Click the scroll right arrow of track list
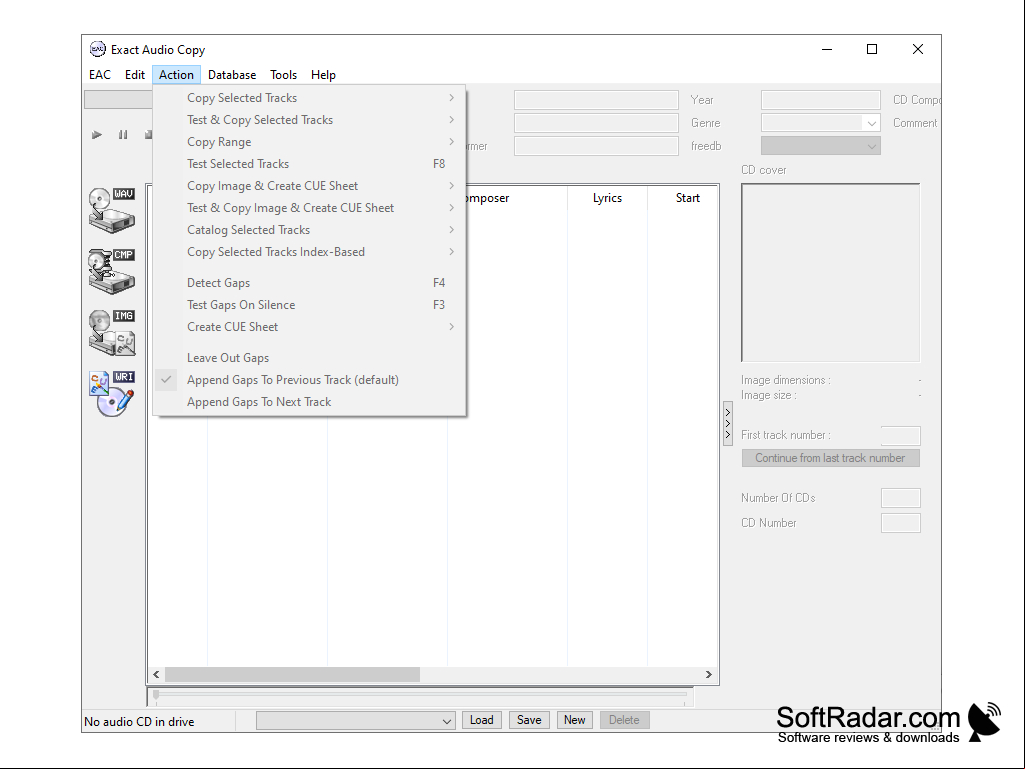Viewport: 1025px width, 769px height. (x=709, y=674)
